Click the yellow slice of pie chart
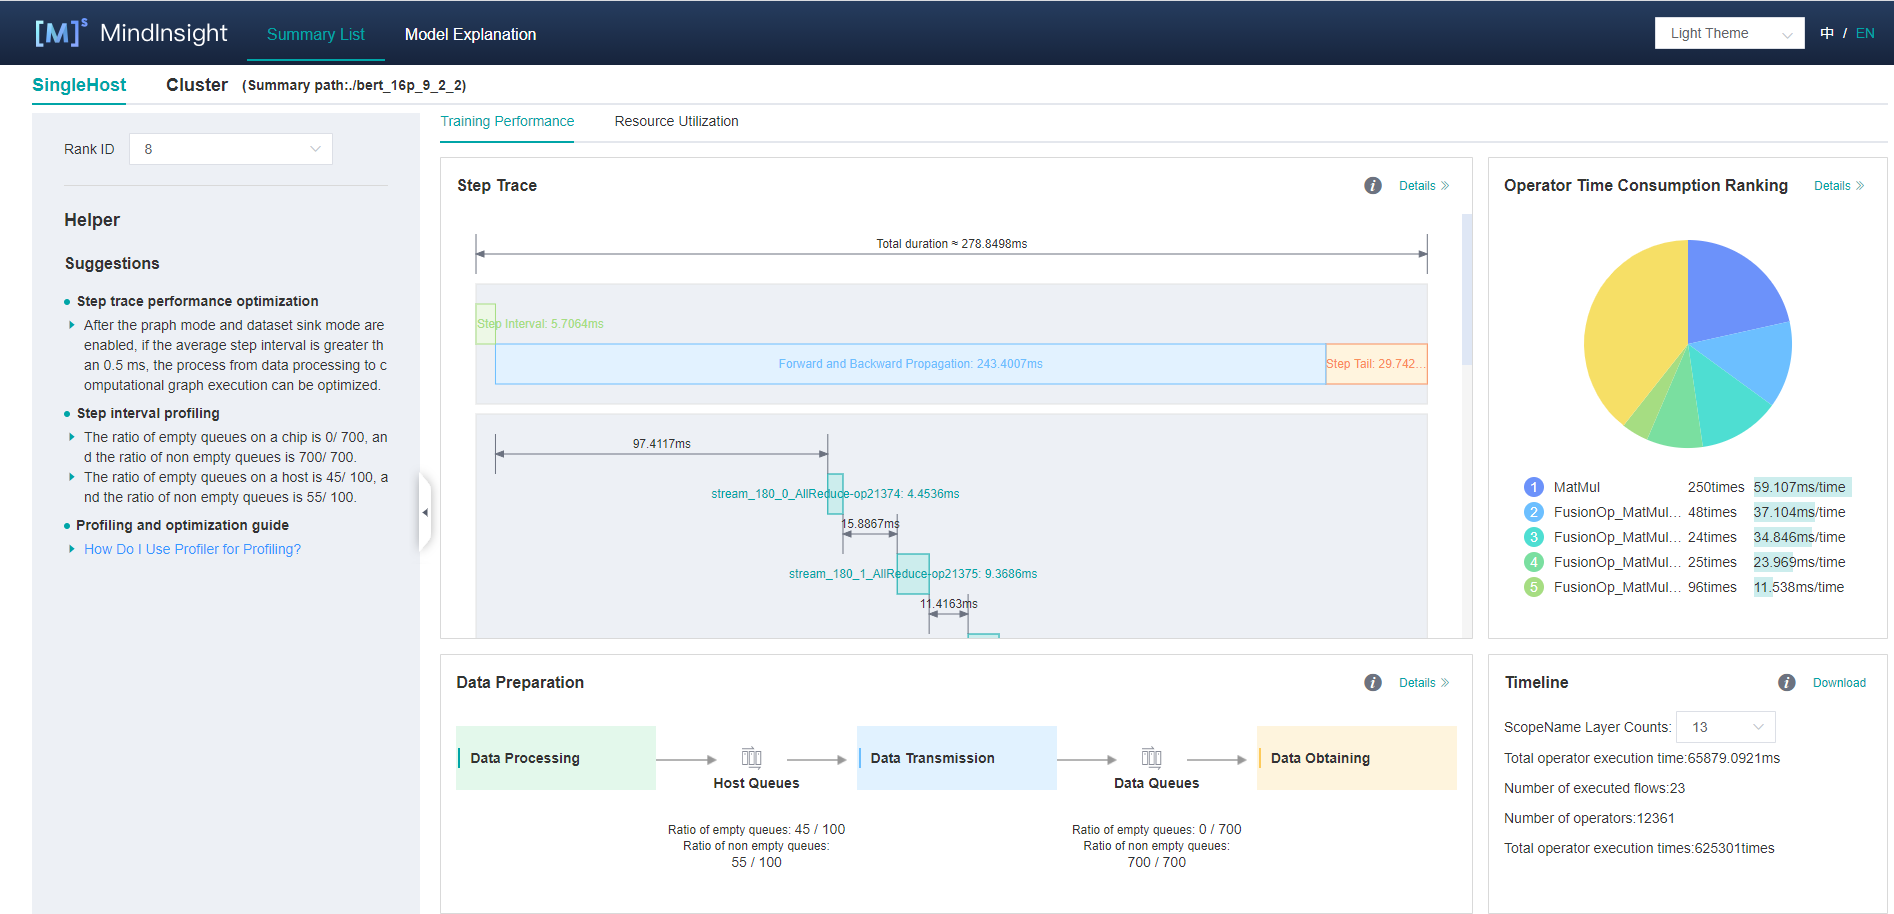The height and width of the screenshot is (914, 1894). (x=1630, y=330)
